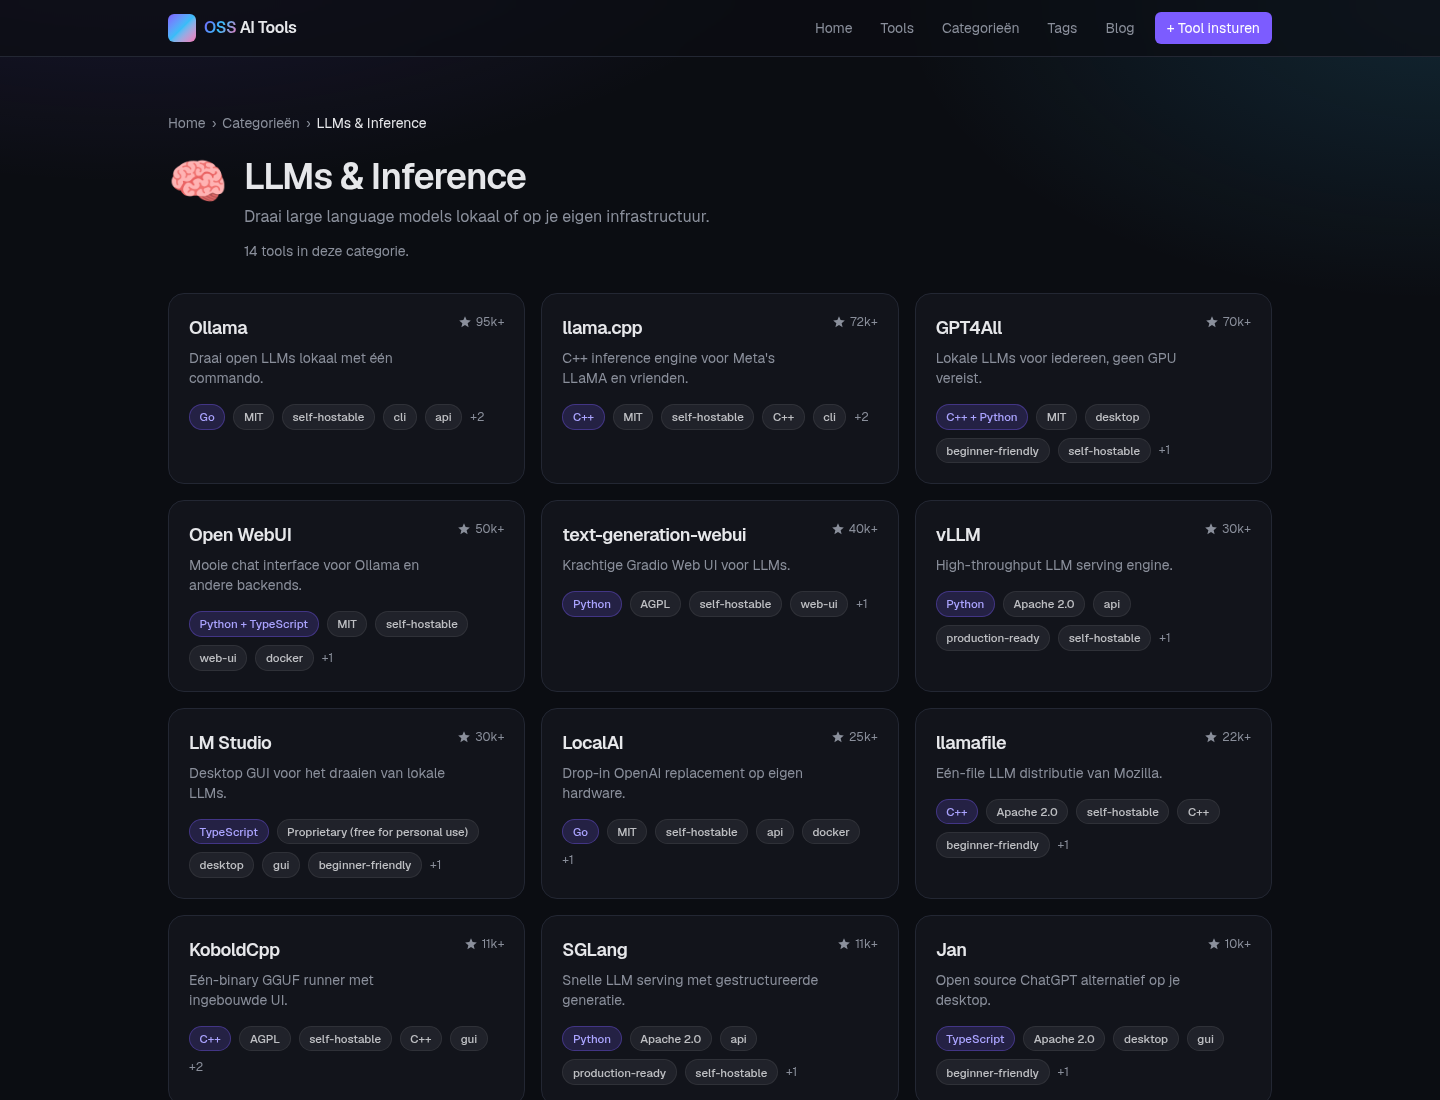Image resolution: width=1440 pixels, height=1100 pixels.
Task: Click the star icon on the Open WebUI card
Action: pyautogui.click(x=464, y=529)
